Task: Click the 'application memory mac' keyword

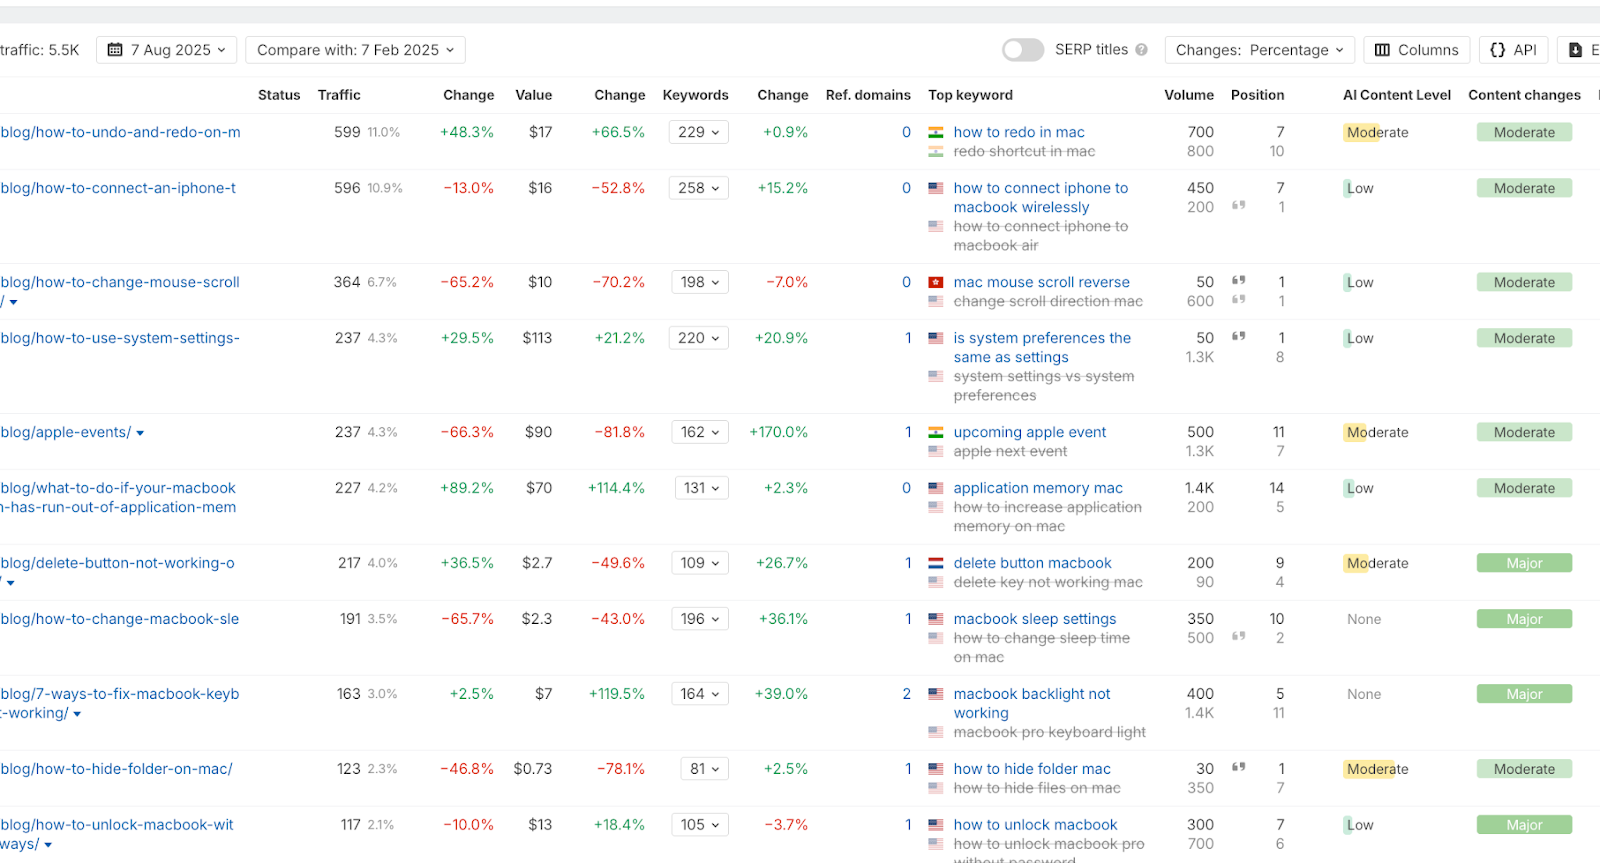Action: [1038, 488]
